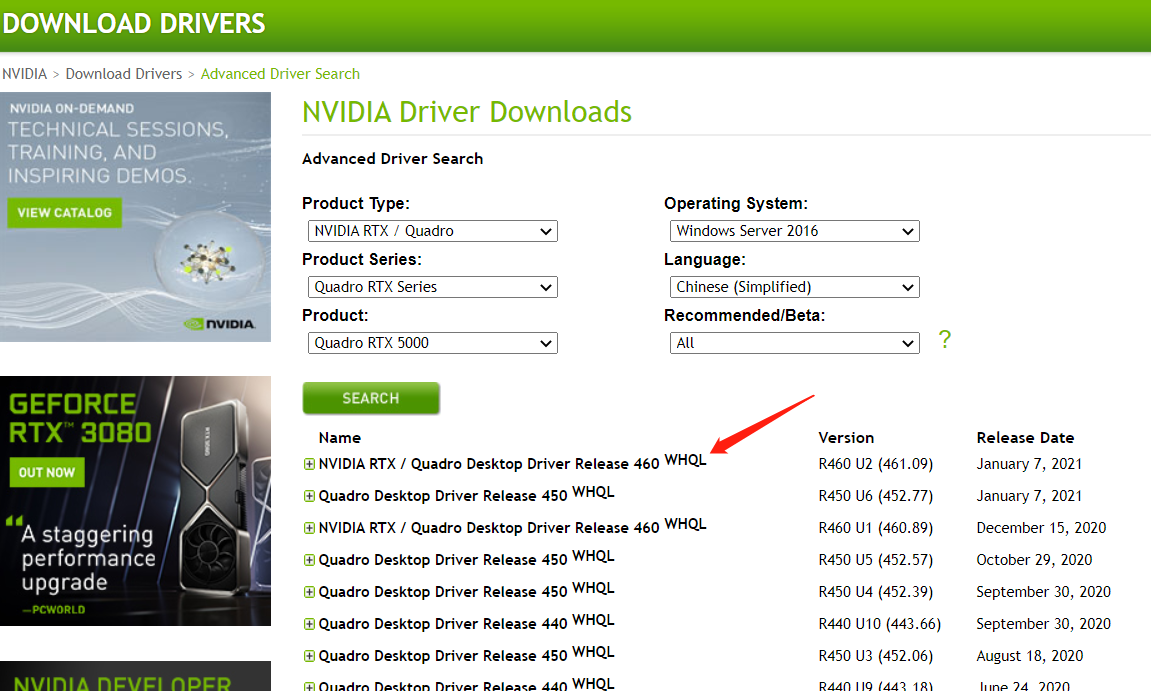
Task: Click the Version column header
Action: [x=846, y=438]
